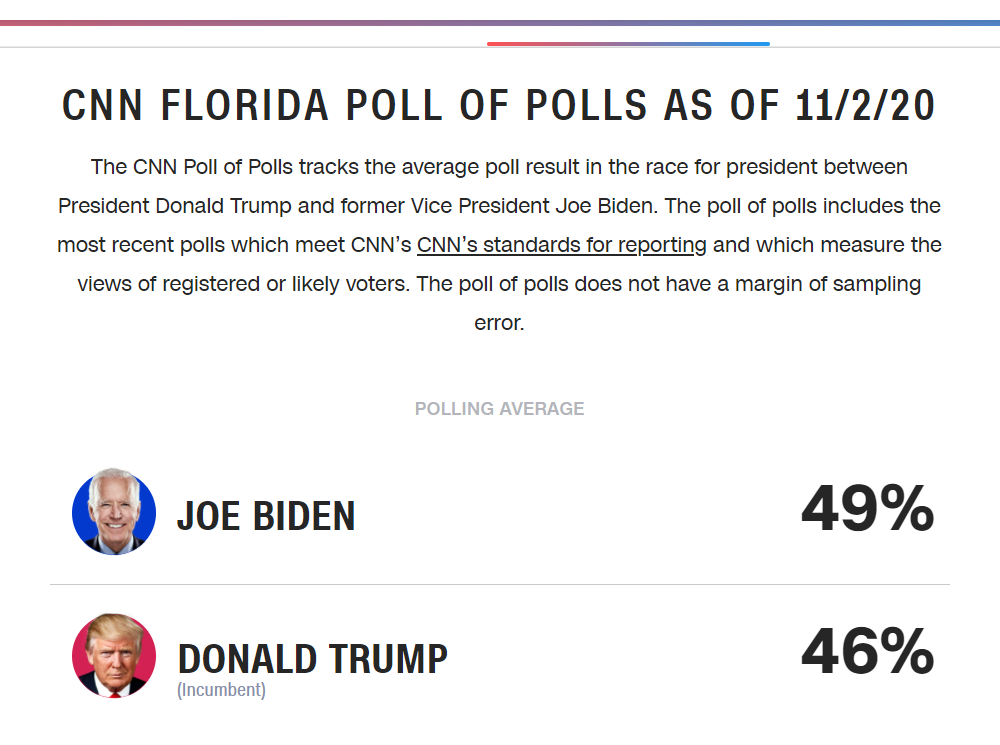The image size is (1000, 745).
Task: Click the POLLING AVERAGE section label
Action: pyautogui.click(x=499, y=409)
